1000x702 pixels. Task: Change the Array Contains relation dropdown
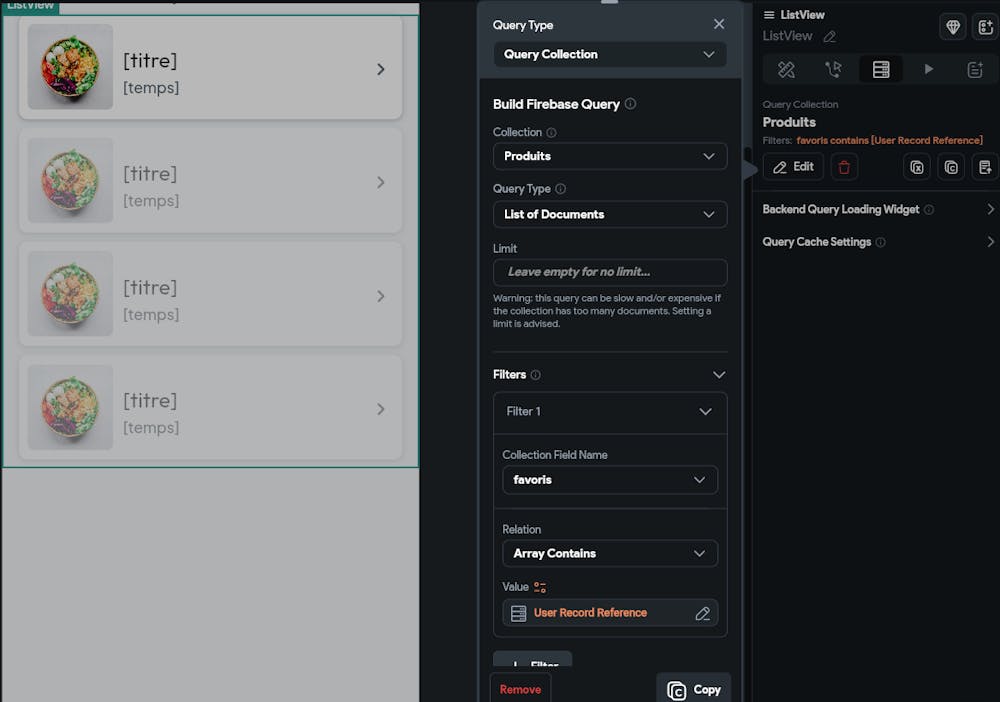click(610, 553)
